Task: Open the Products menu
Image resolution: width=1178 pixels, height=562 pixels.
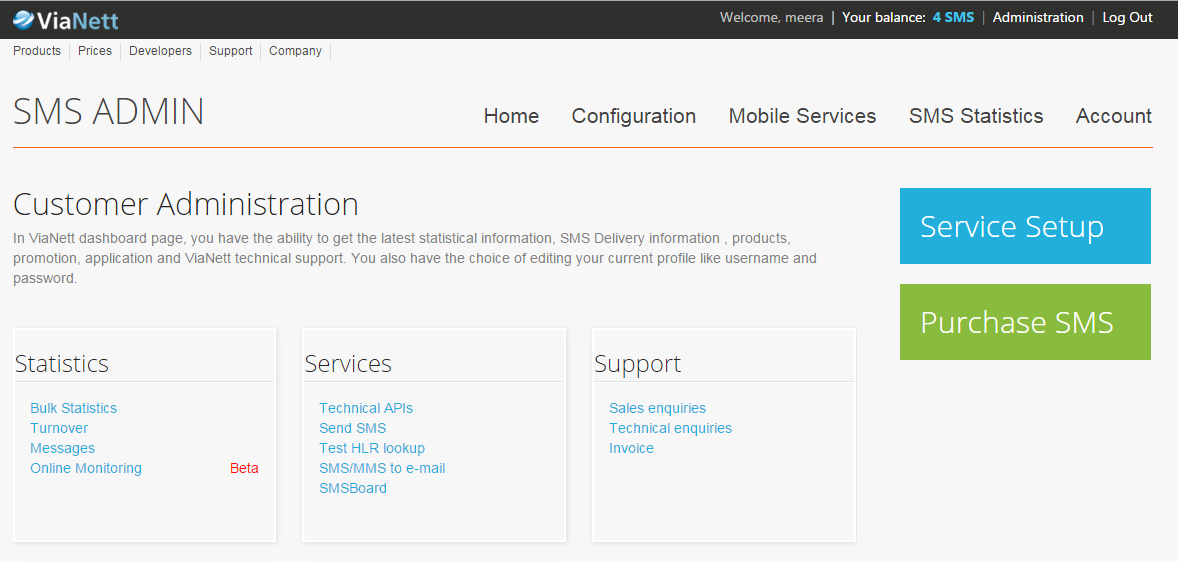Action: point(37,51)
